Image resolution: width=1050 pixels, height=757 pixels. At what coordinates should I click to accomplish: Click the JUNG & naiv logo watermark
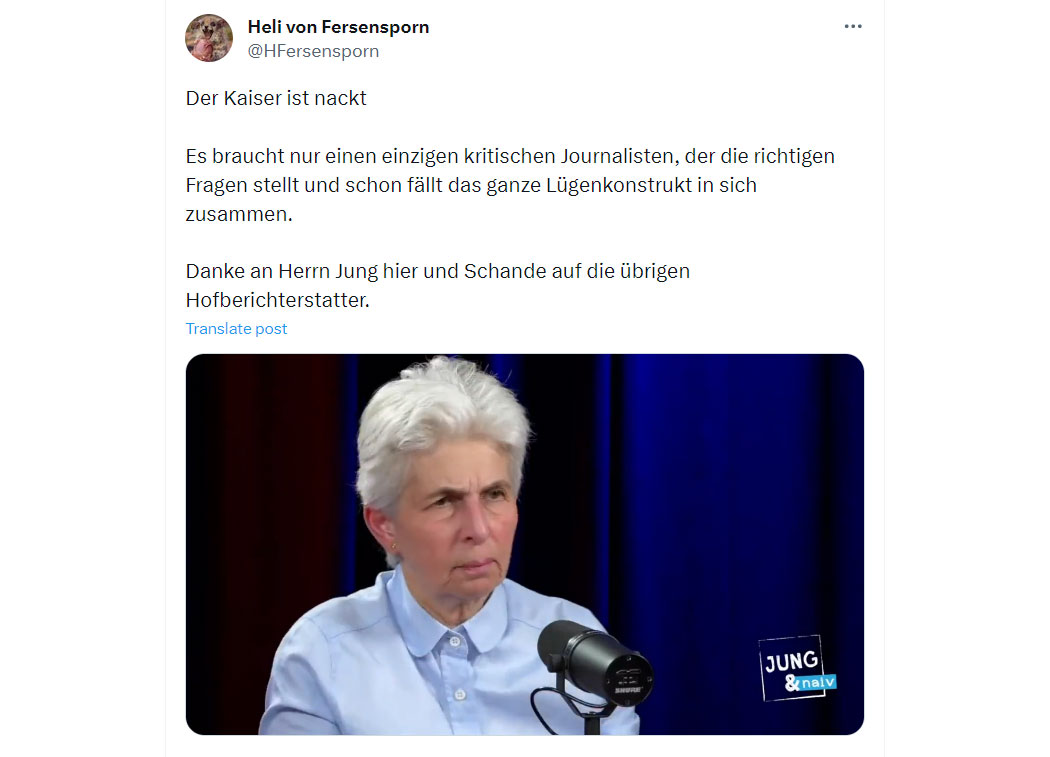pos(797,667)
